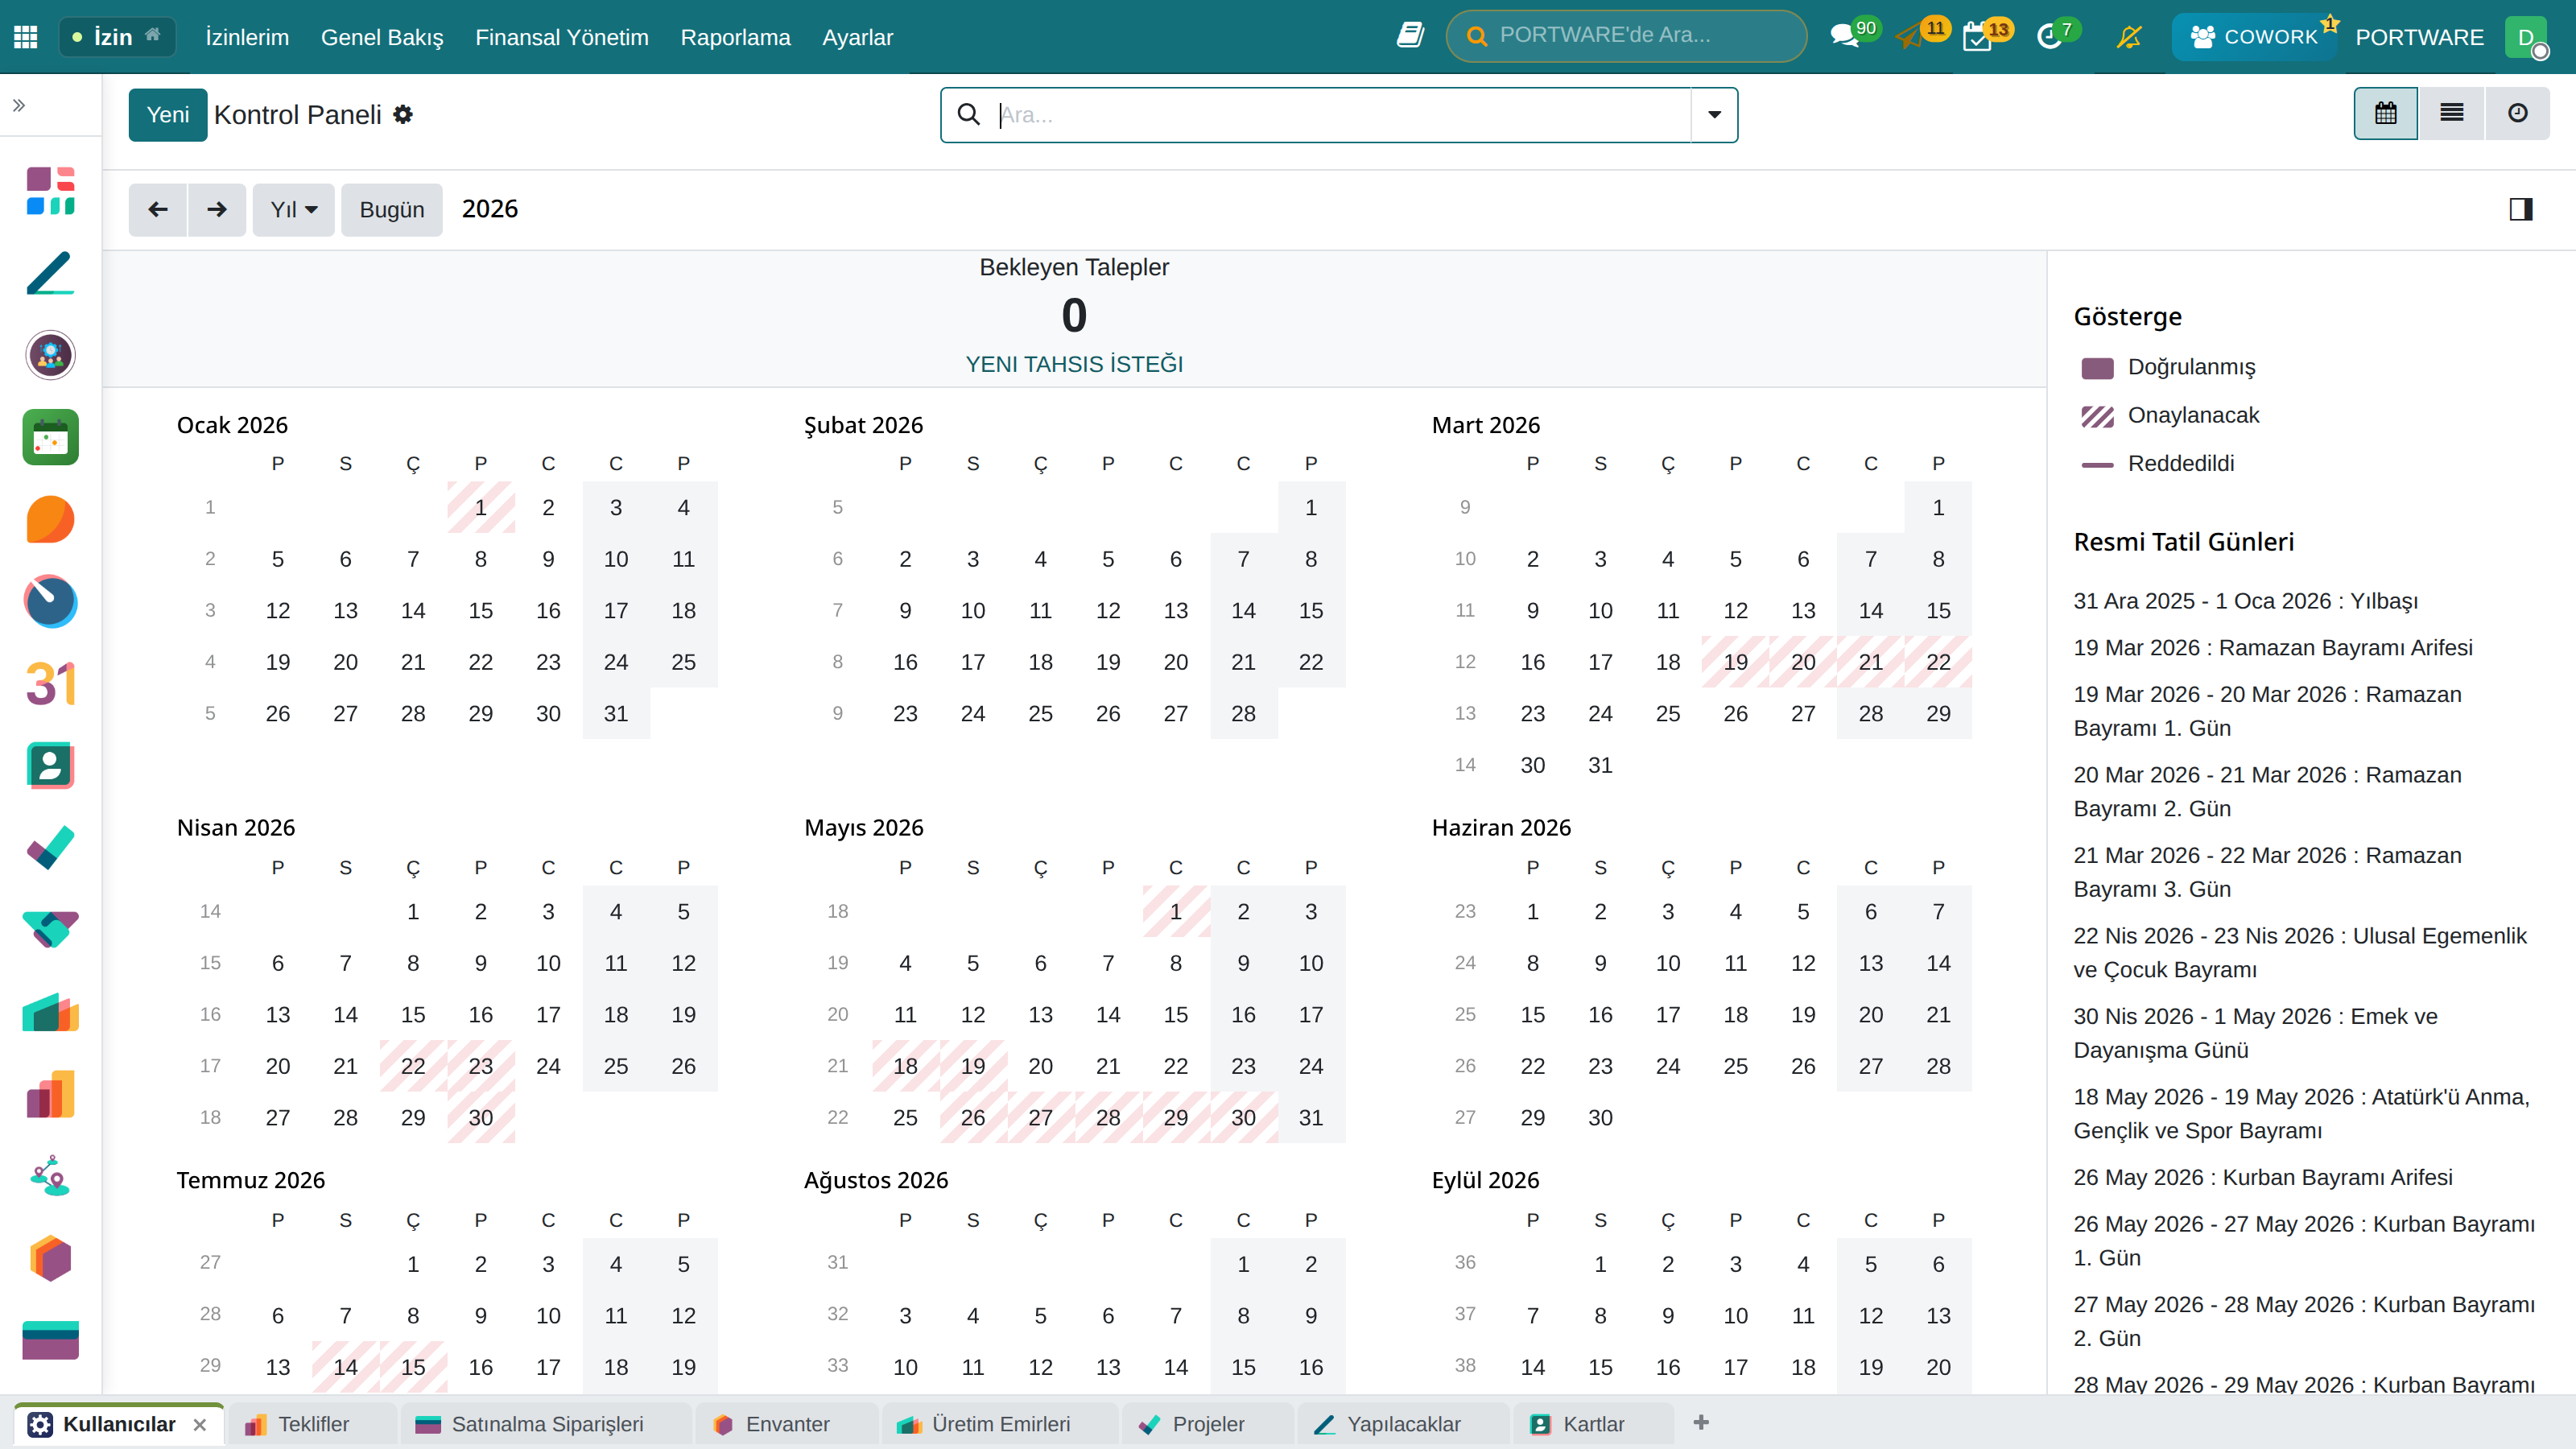Expand the left sidebar chevron

click(x=19, y=105)
